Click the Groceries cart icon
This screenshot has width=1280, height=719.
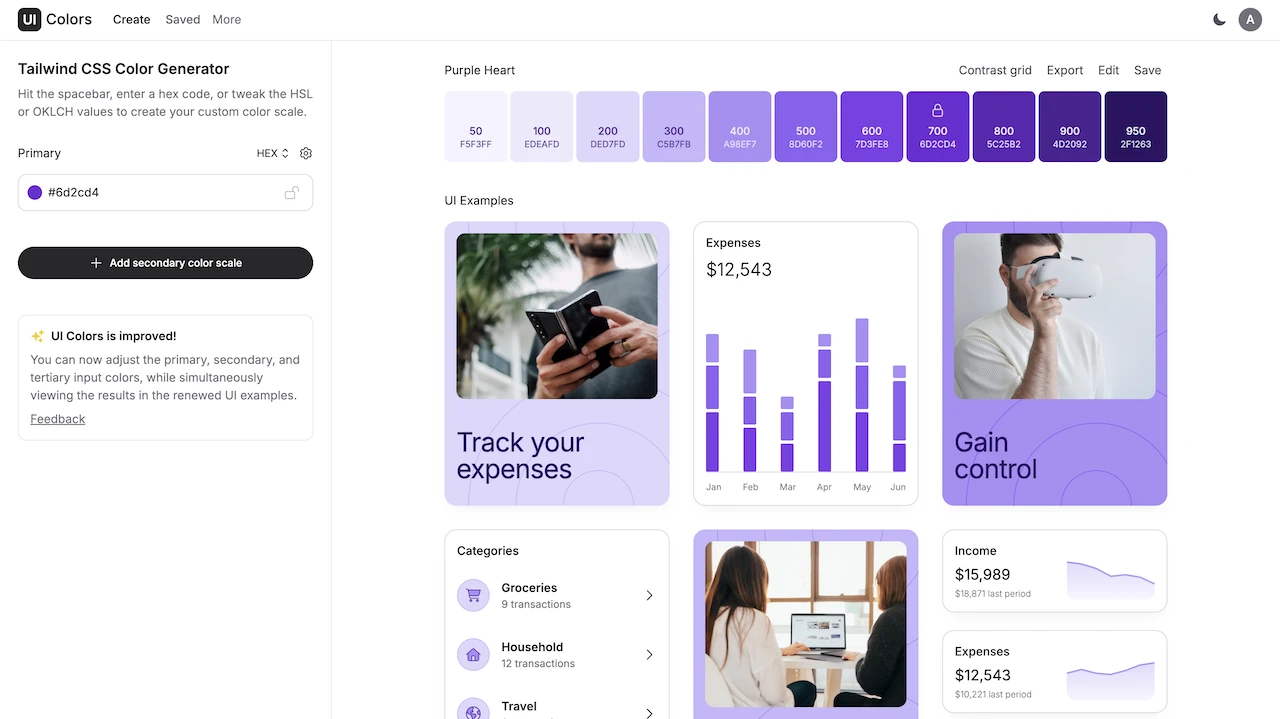[473, 595]
